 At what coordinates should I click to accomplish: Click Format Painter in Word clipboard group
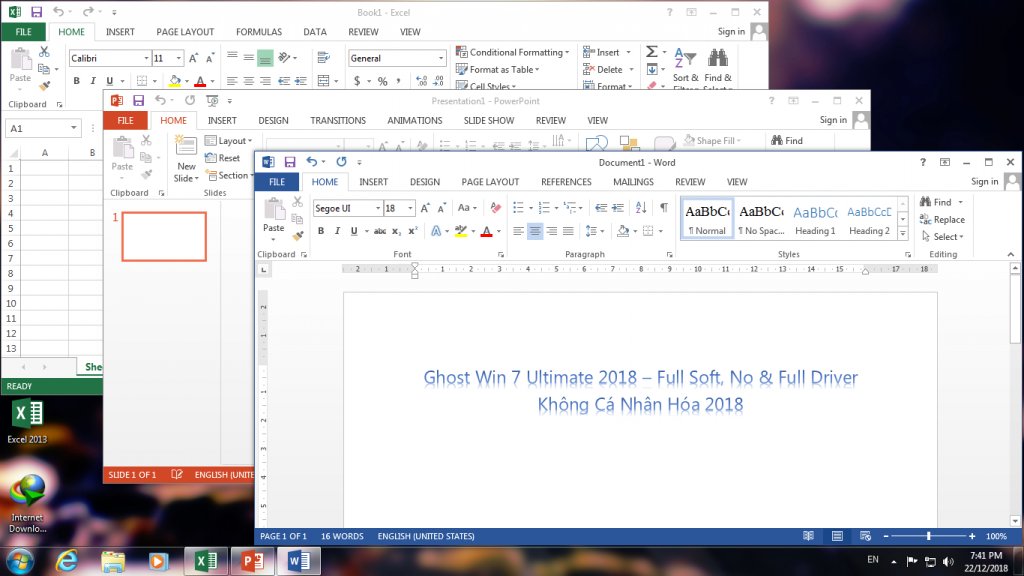coord(298,236)
